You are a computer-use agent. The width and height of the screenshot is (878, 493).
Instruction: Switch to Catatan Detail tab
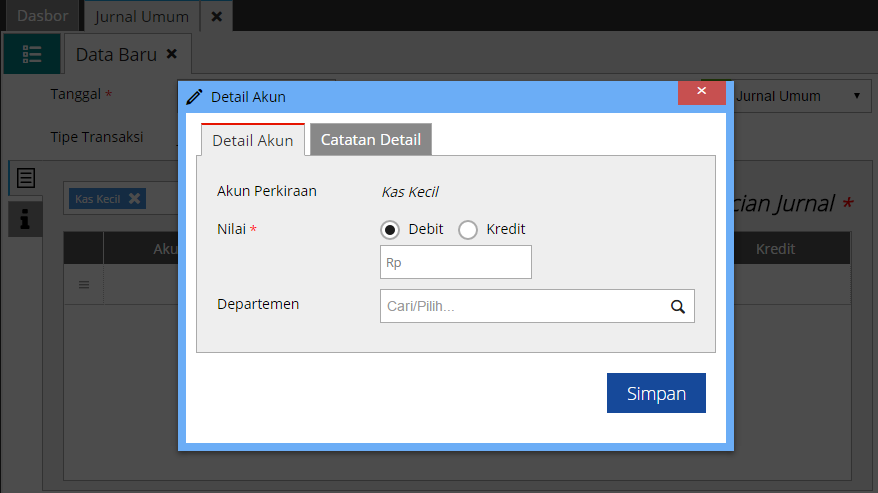pyautogui.click(x=370, y=140)
